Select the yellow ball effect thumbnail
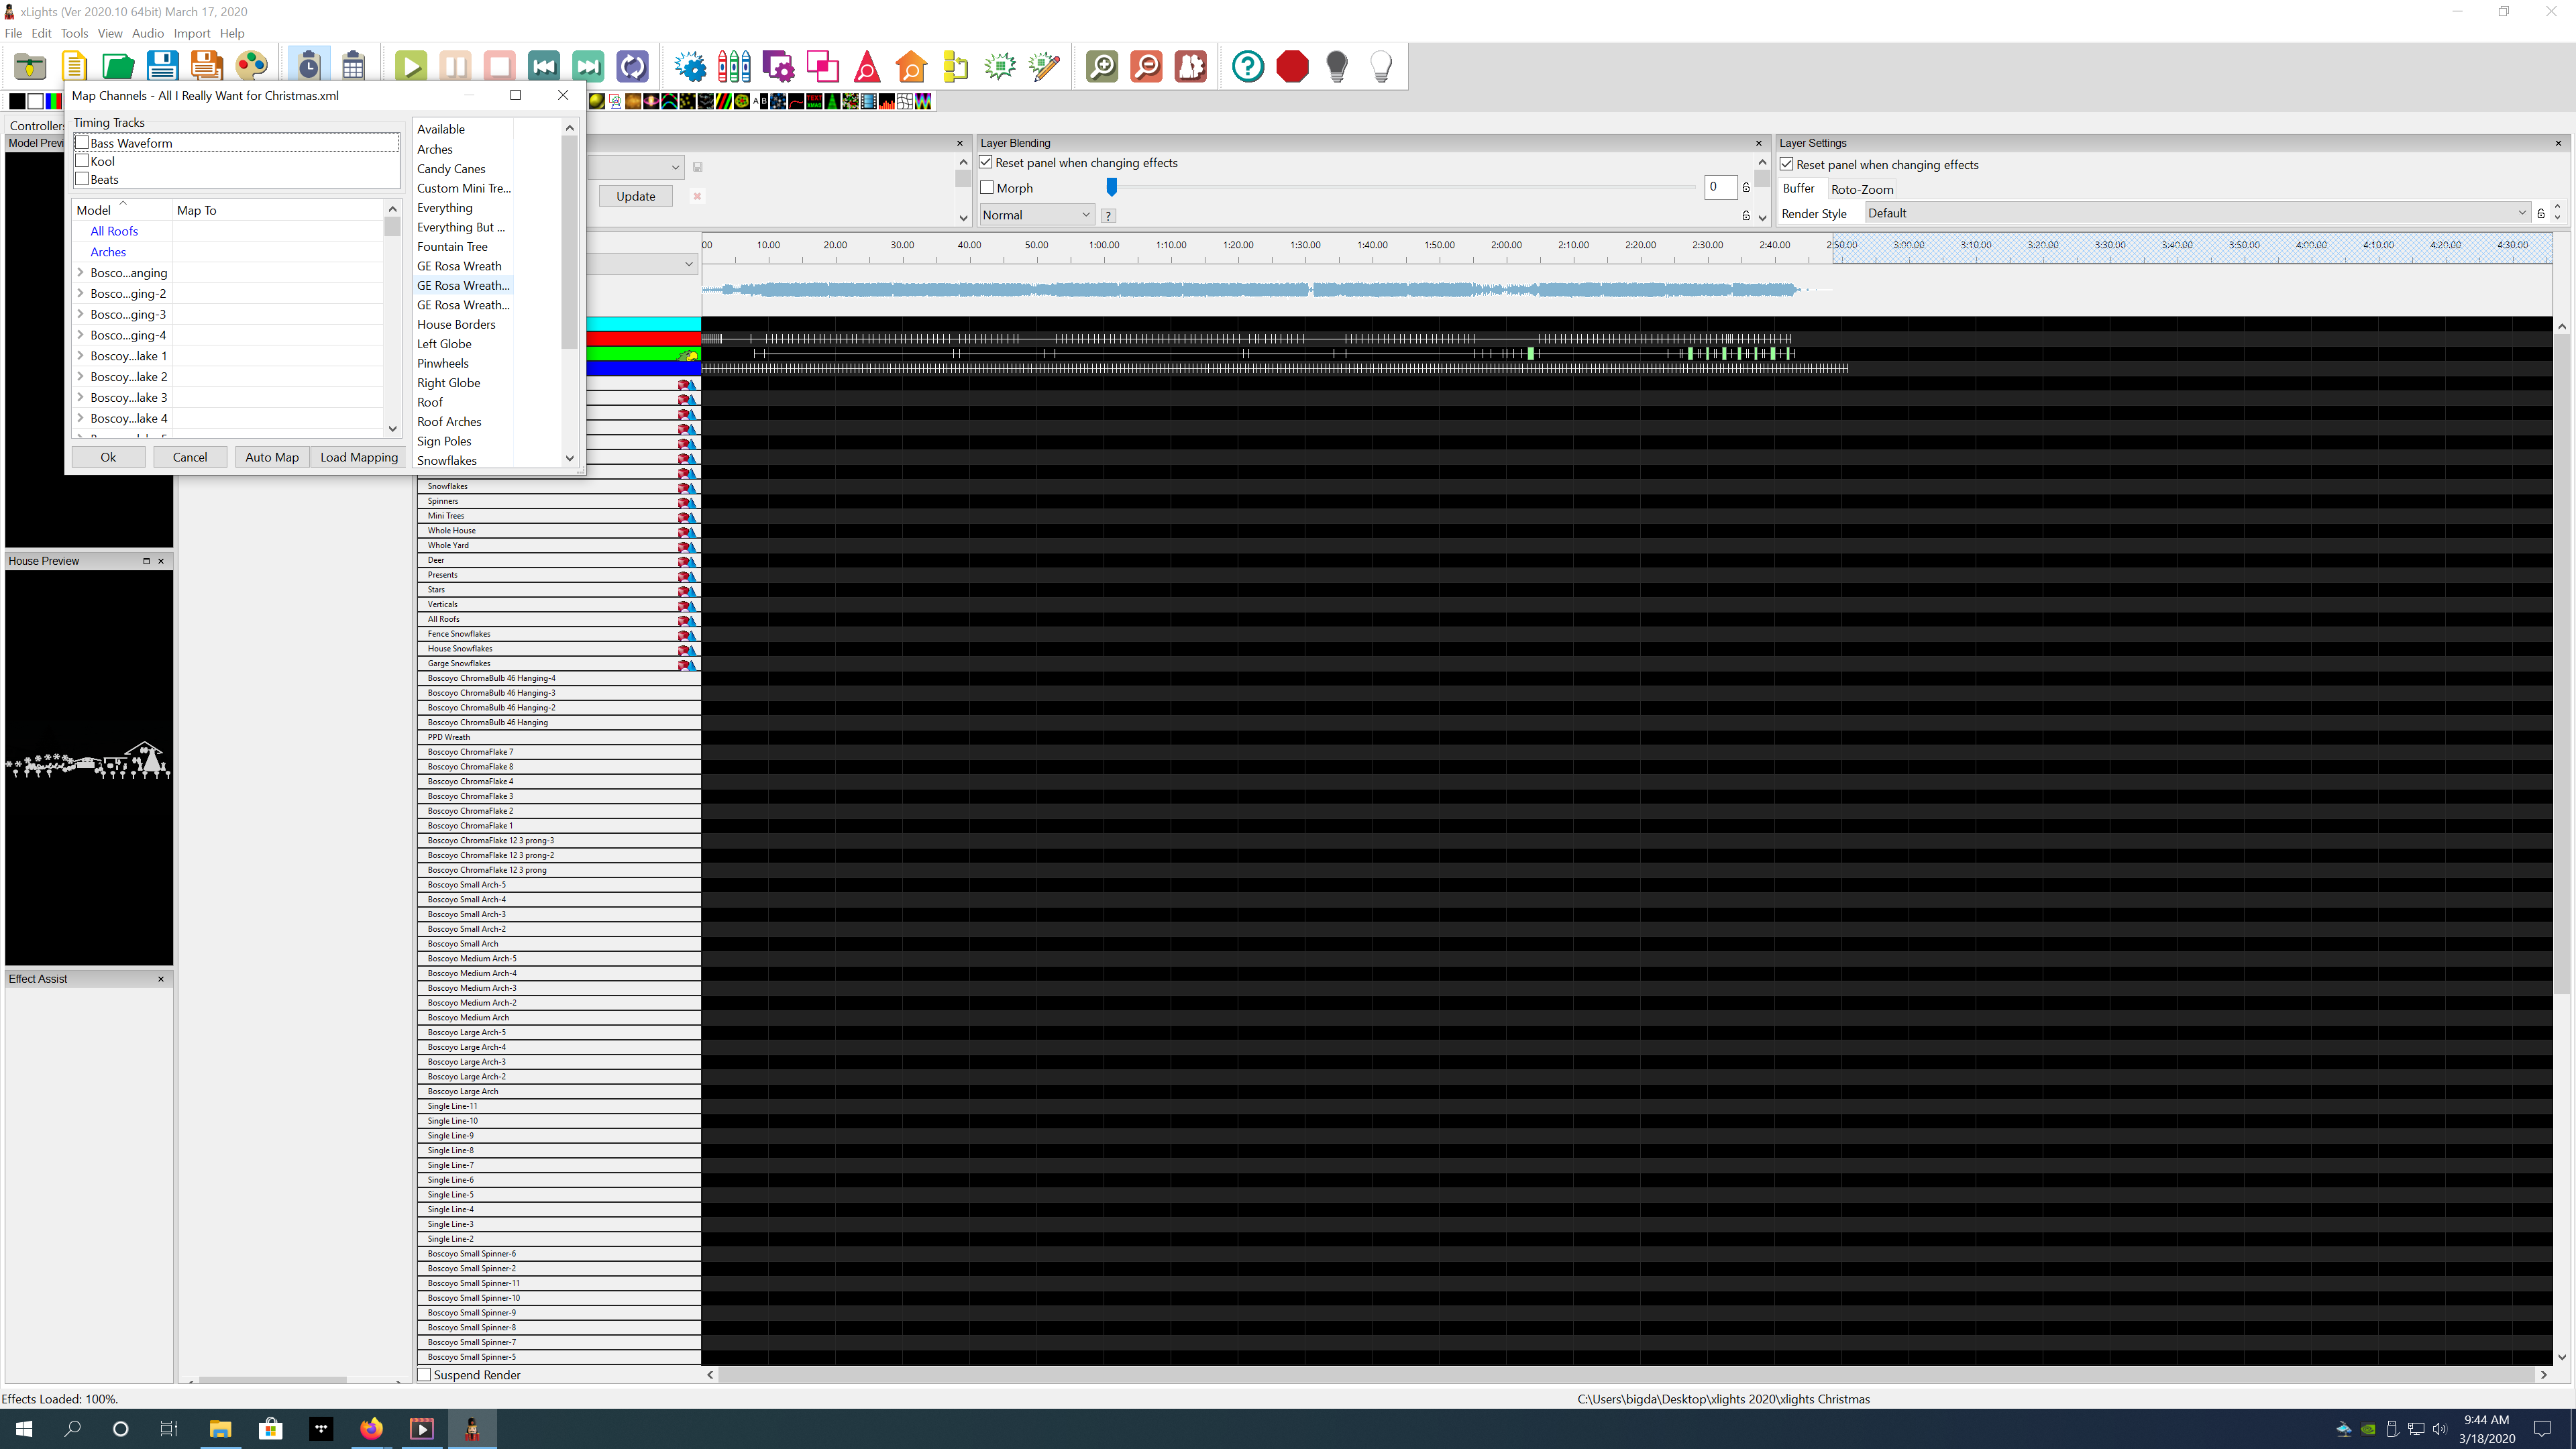This screenshot has width=2576, height=1449. pos(597,101)
